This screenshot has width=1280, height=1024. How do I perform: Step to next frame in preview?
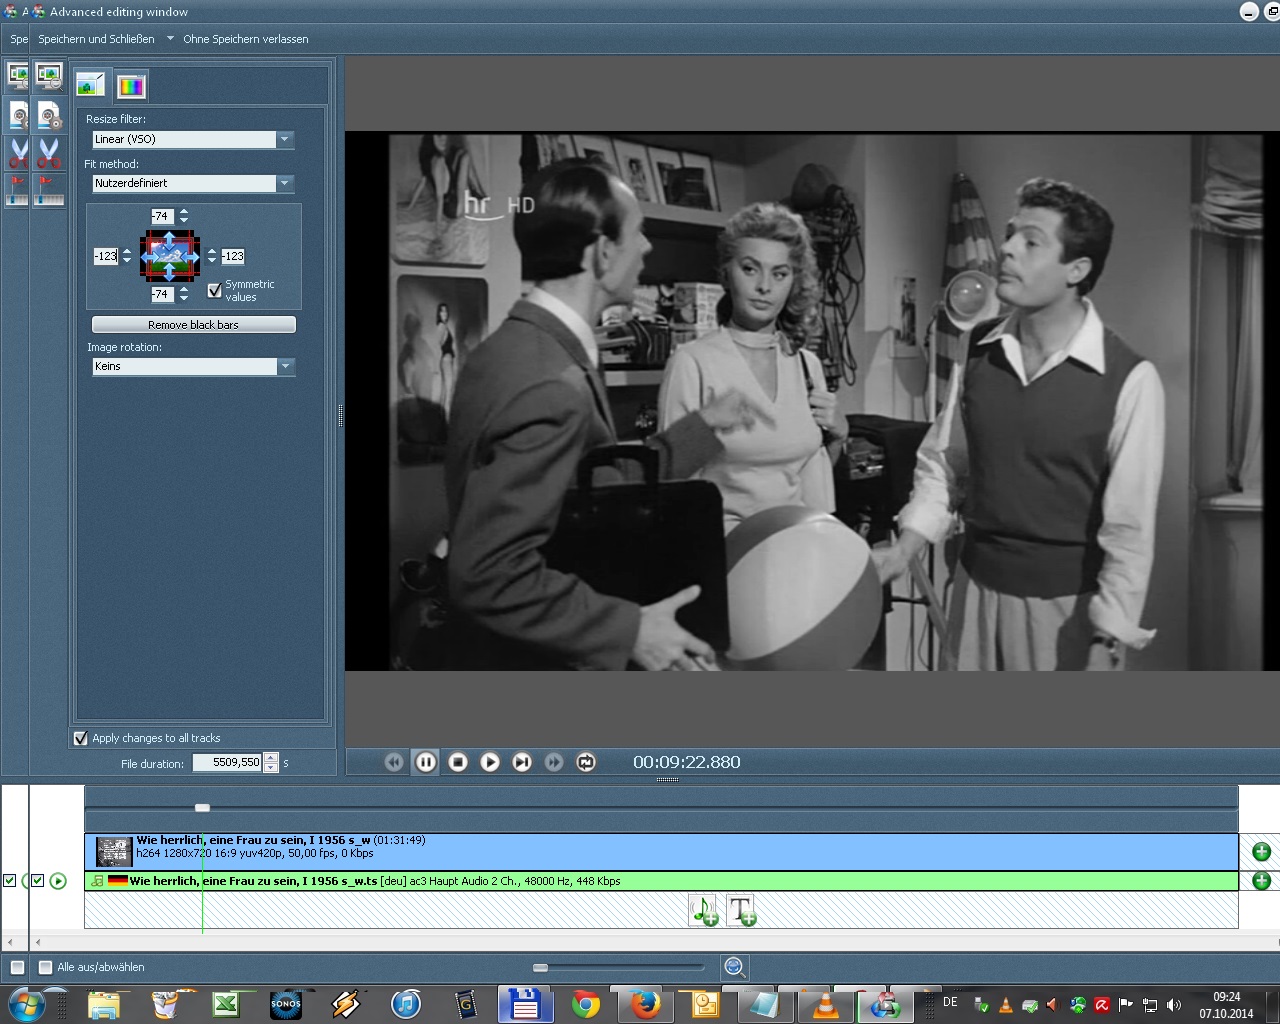pyautogui.click(x=522, y=762)
